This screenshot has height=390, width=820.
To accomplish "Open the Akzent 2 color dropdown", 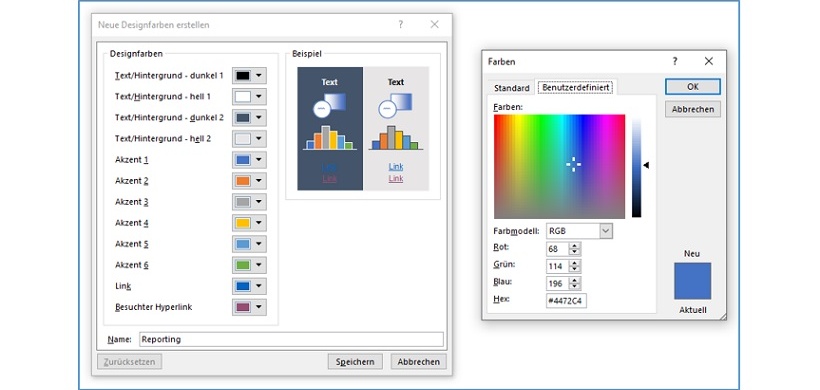I will tap(249, 181).
